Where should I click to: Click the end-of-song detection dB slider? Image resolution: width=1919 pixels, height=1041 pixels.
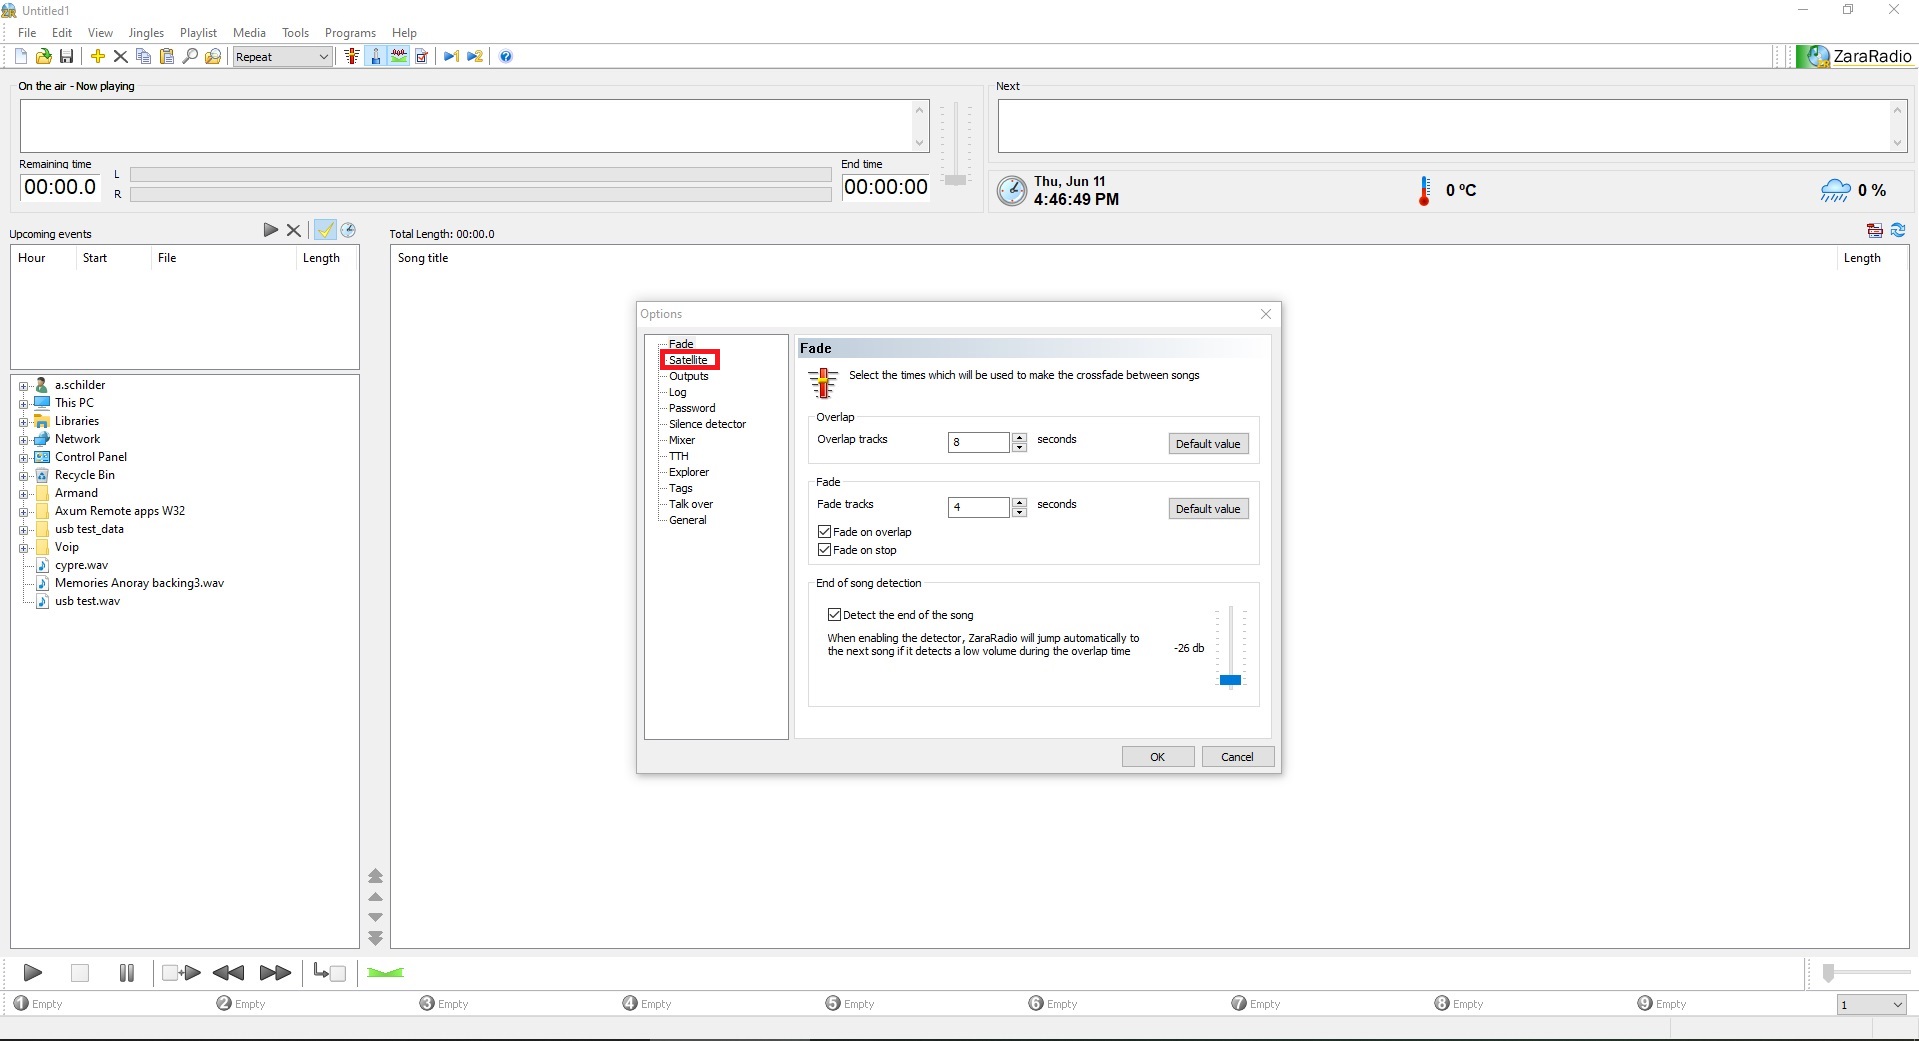pyautogui.click(x=1230, y=680)
